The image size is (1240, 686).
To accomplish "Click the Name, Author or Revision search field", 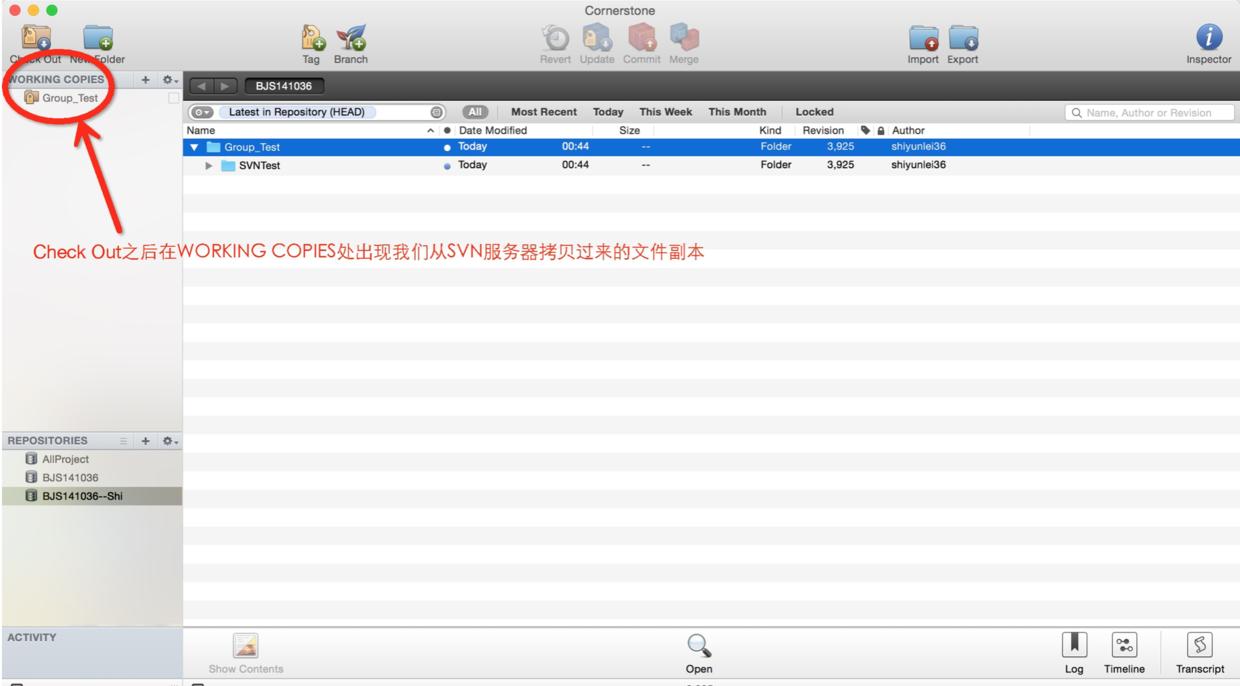I will click(x=1148, y=111).
